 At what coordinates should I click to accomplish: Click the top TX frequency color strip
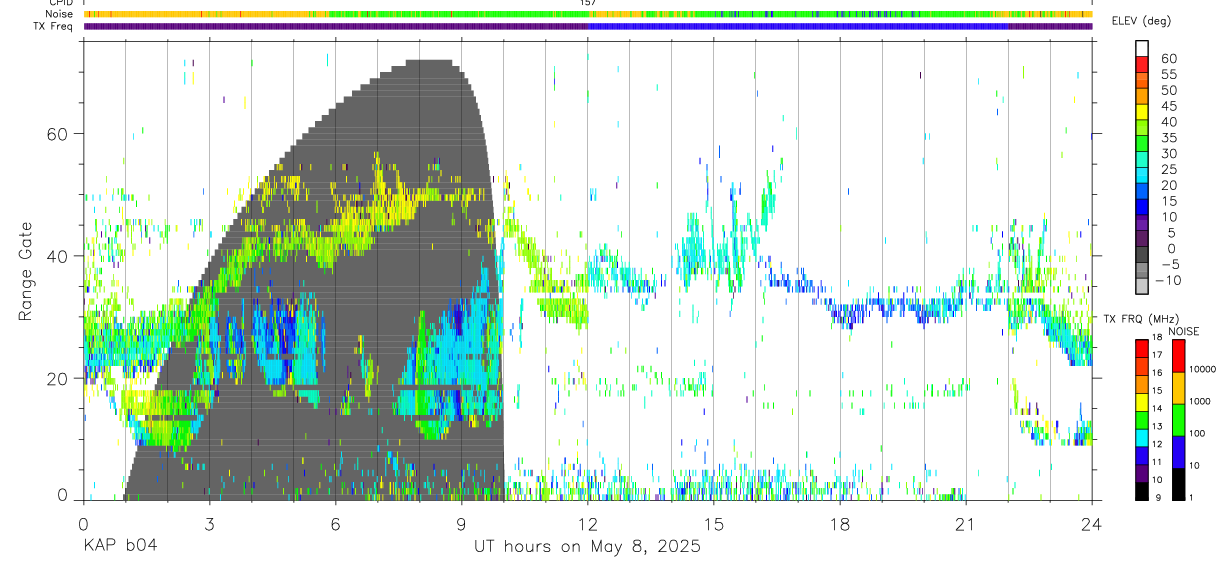pos(588,26)
